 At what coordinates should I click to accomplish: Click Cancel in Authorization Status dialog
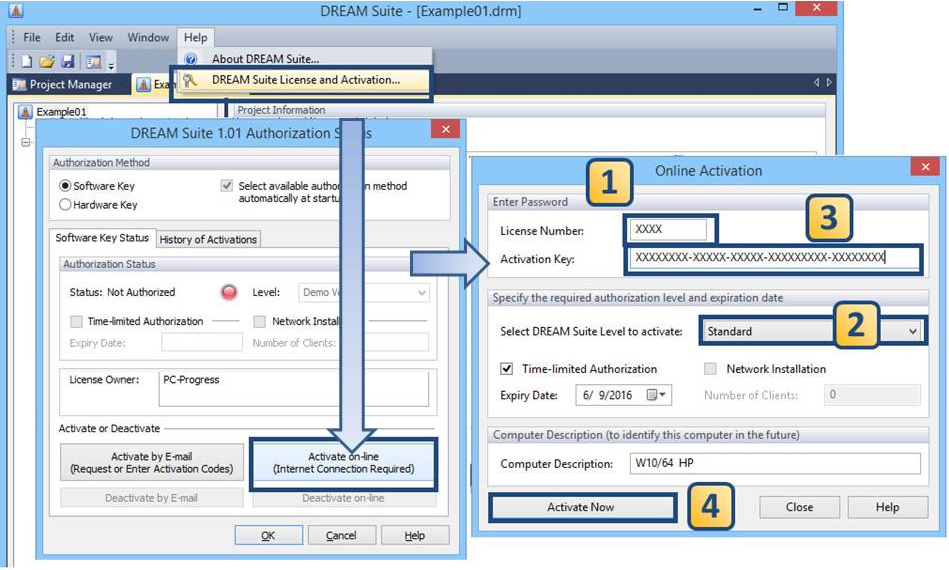click(x=341, y=536)
